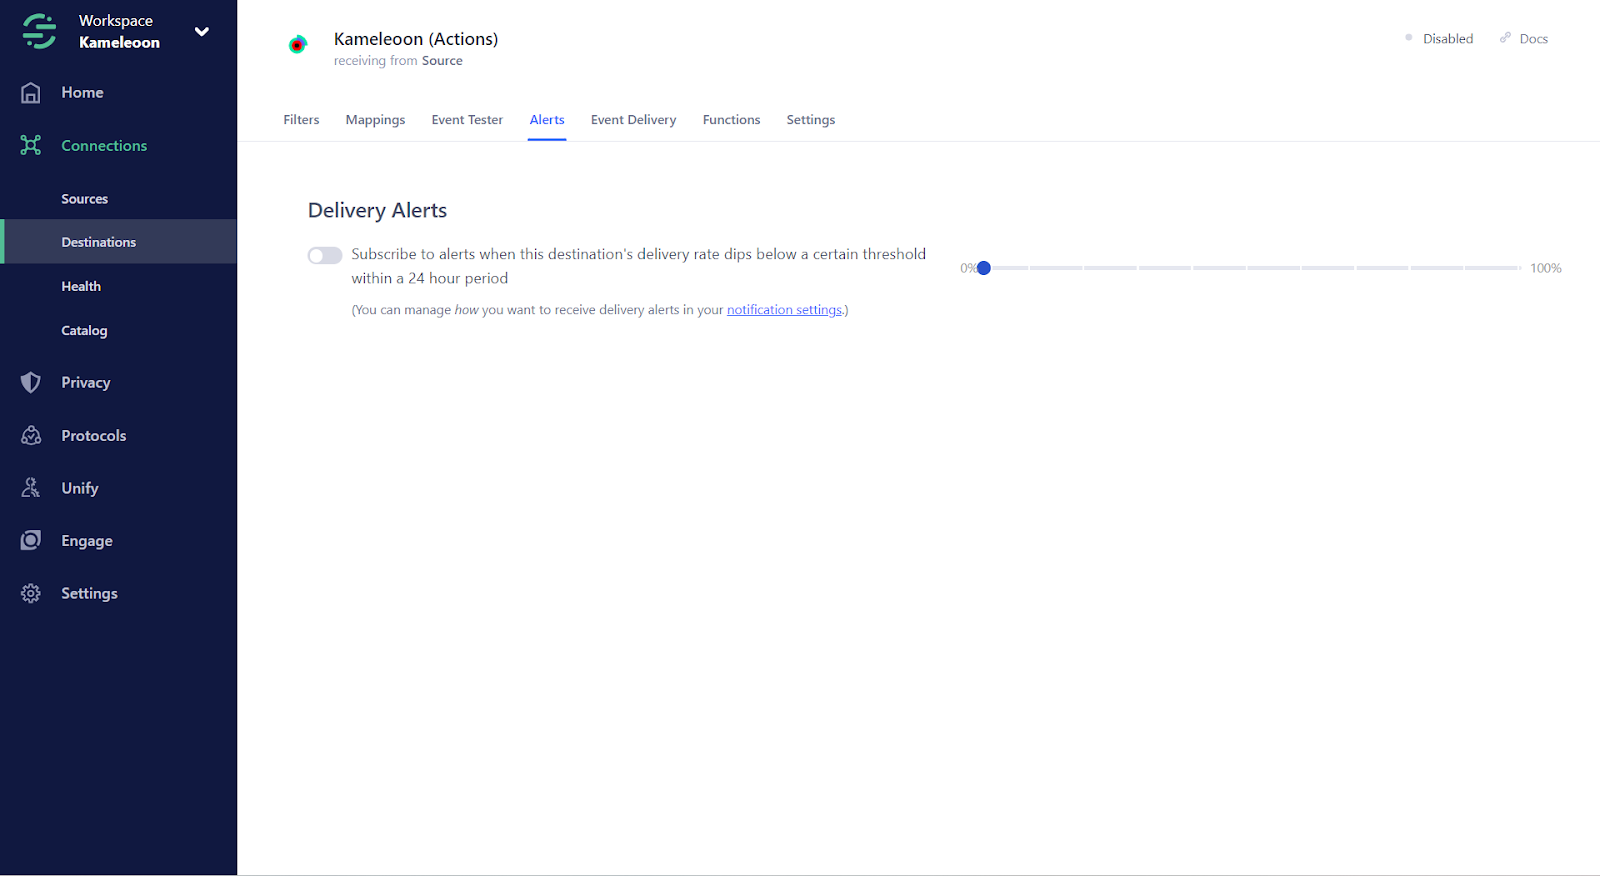1600x876 pixels.
Task: Click the delivery threshold slider handle
Action: 984,268
